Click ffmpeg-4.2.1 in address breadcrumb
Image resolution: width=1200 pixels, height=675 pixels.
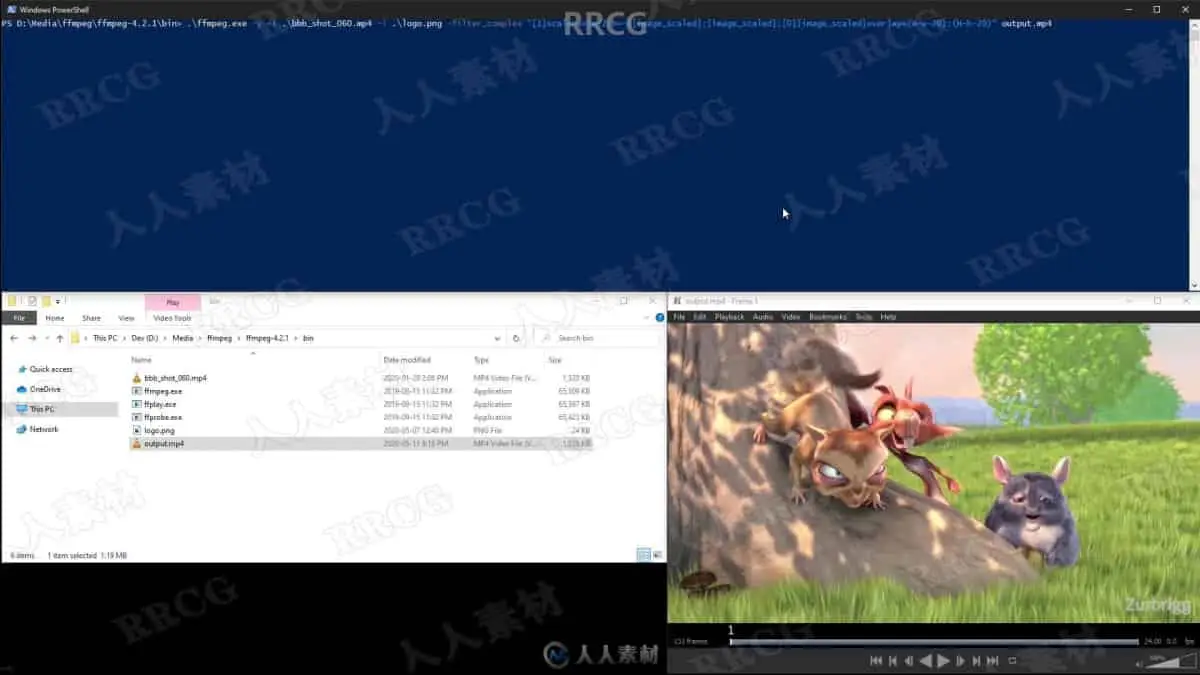pyautogui.click(x=266, y=338)
